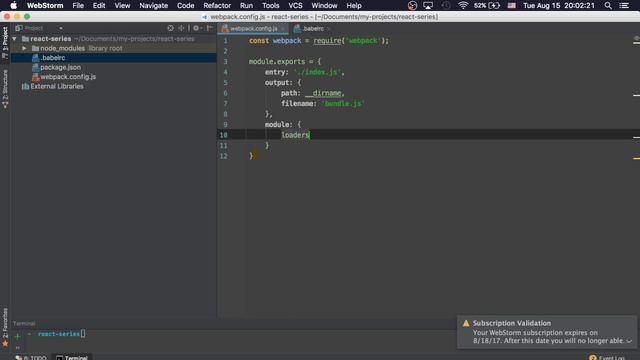
Task: Click the Time Machine icon in menu bar
Action: (x=446, y=5)
